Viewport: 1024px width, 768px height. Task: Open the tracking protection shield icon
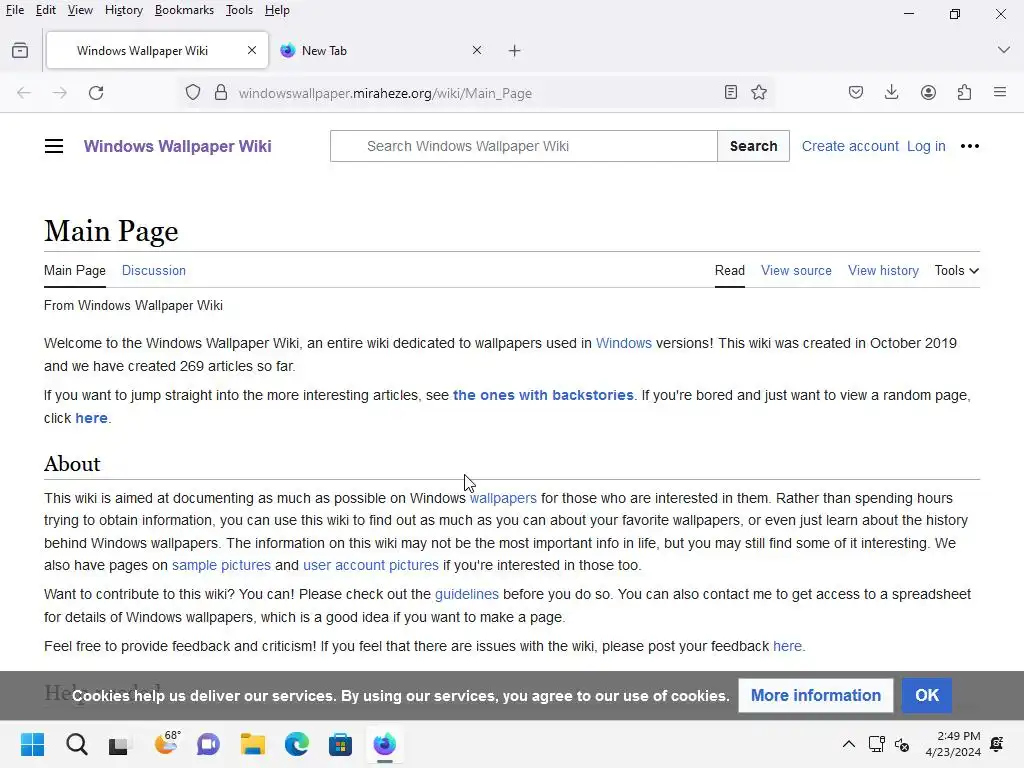(193, 93)
